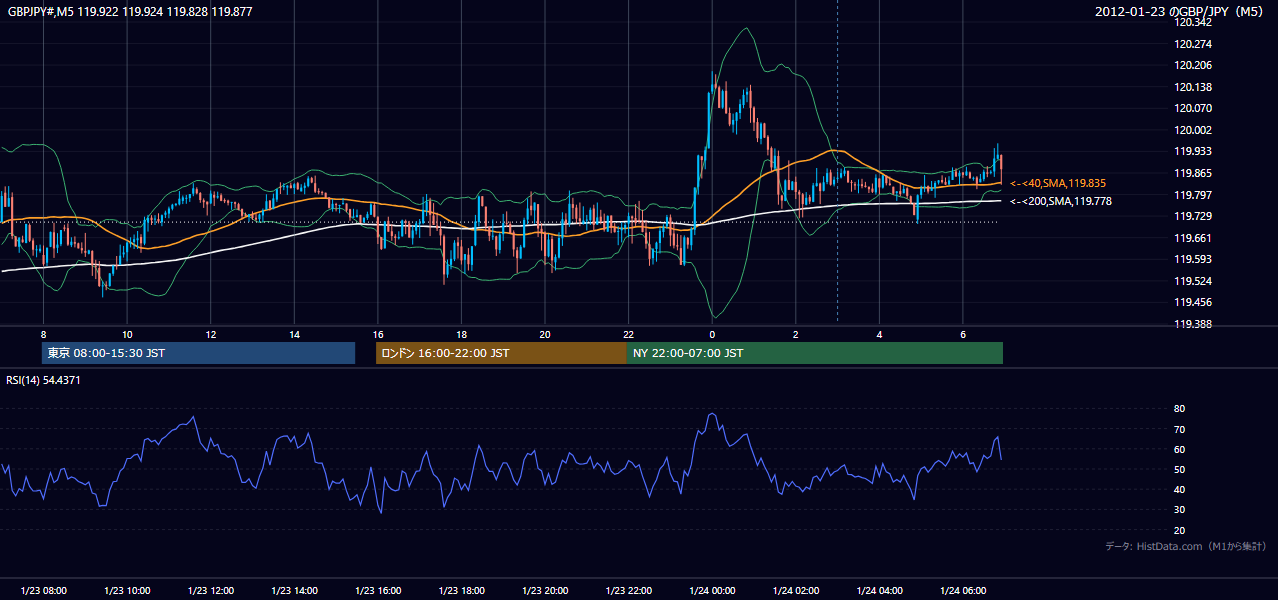
Task: Select the RSI(14) 54.4371 indicator label
Action: point(44,380)
